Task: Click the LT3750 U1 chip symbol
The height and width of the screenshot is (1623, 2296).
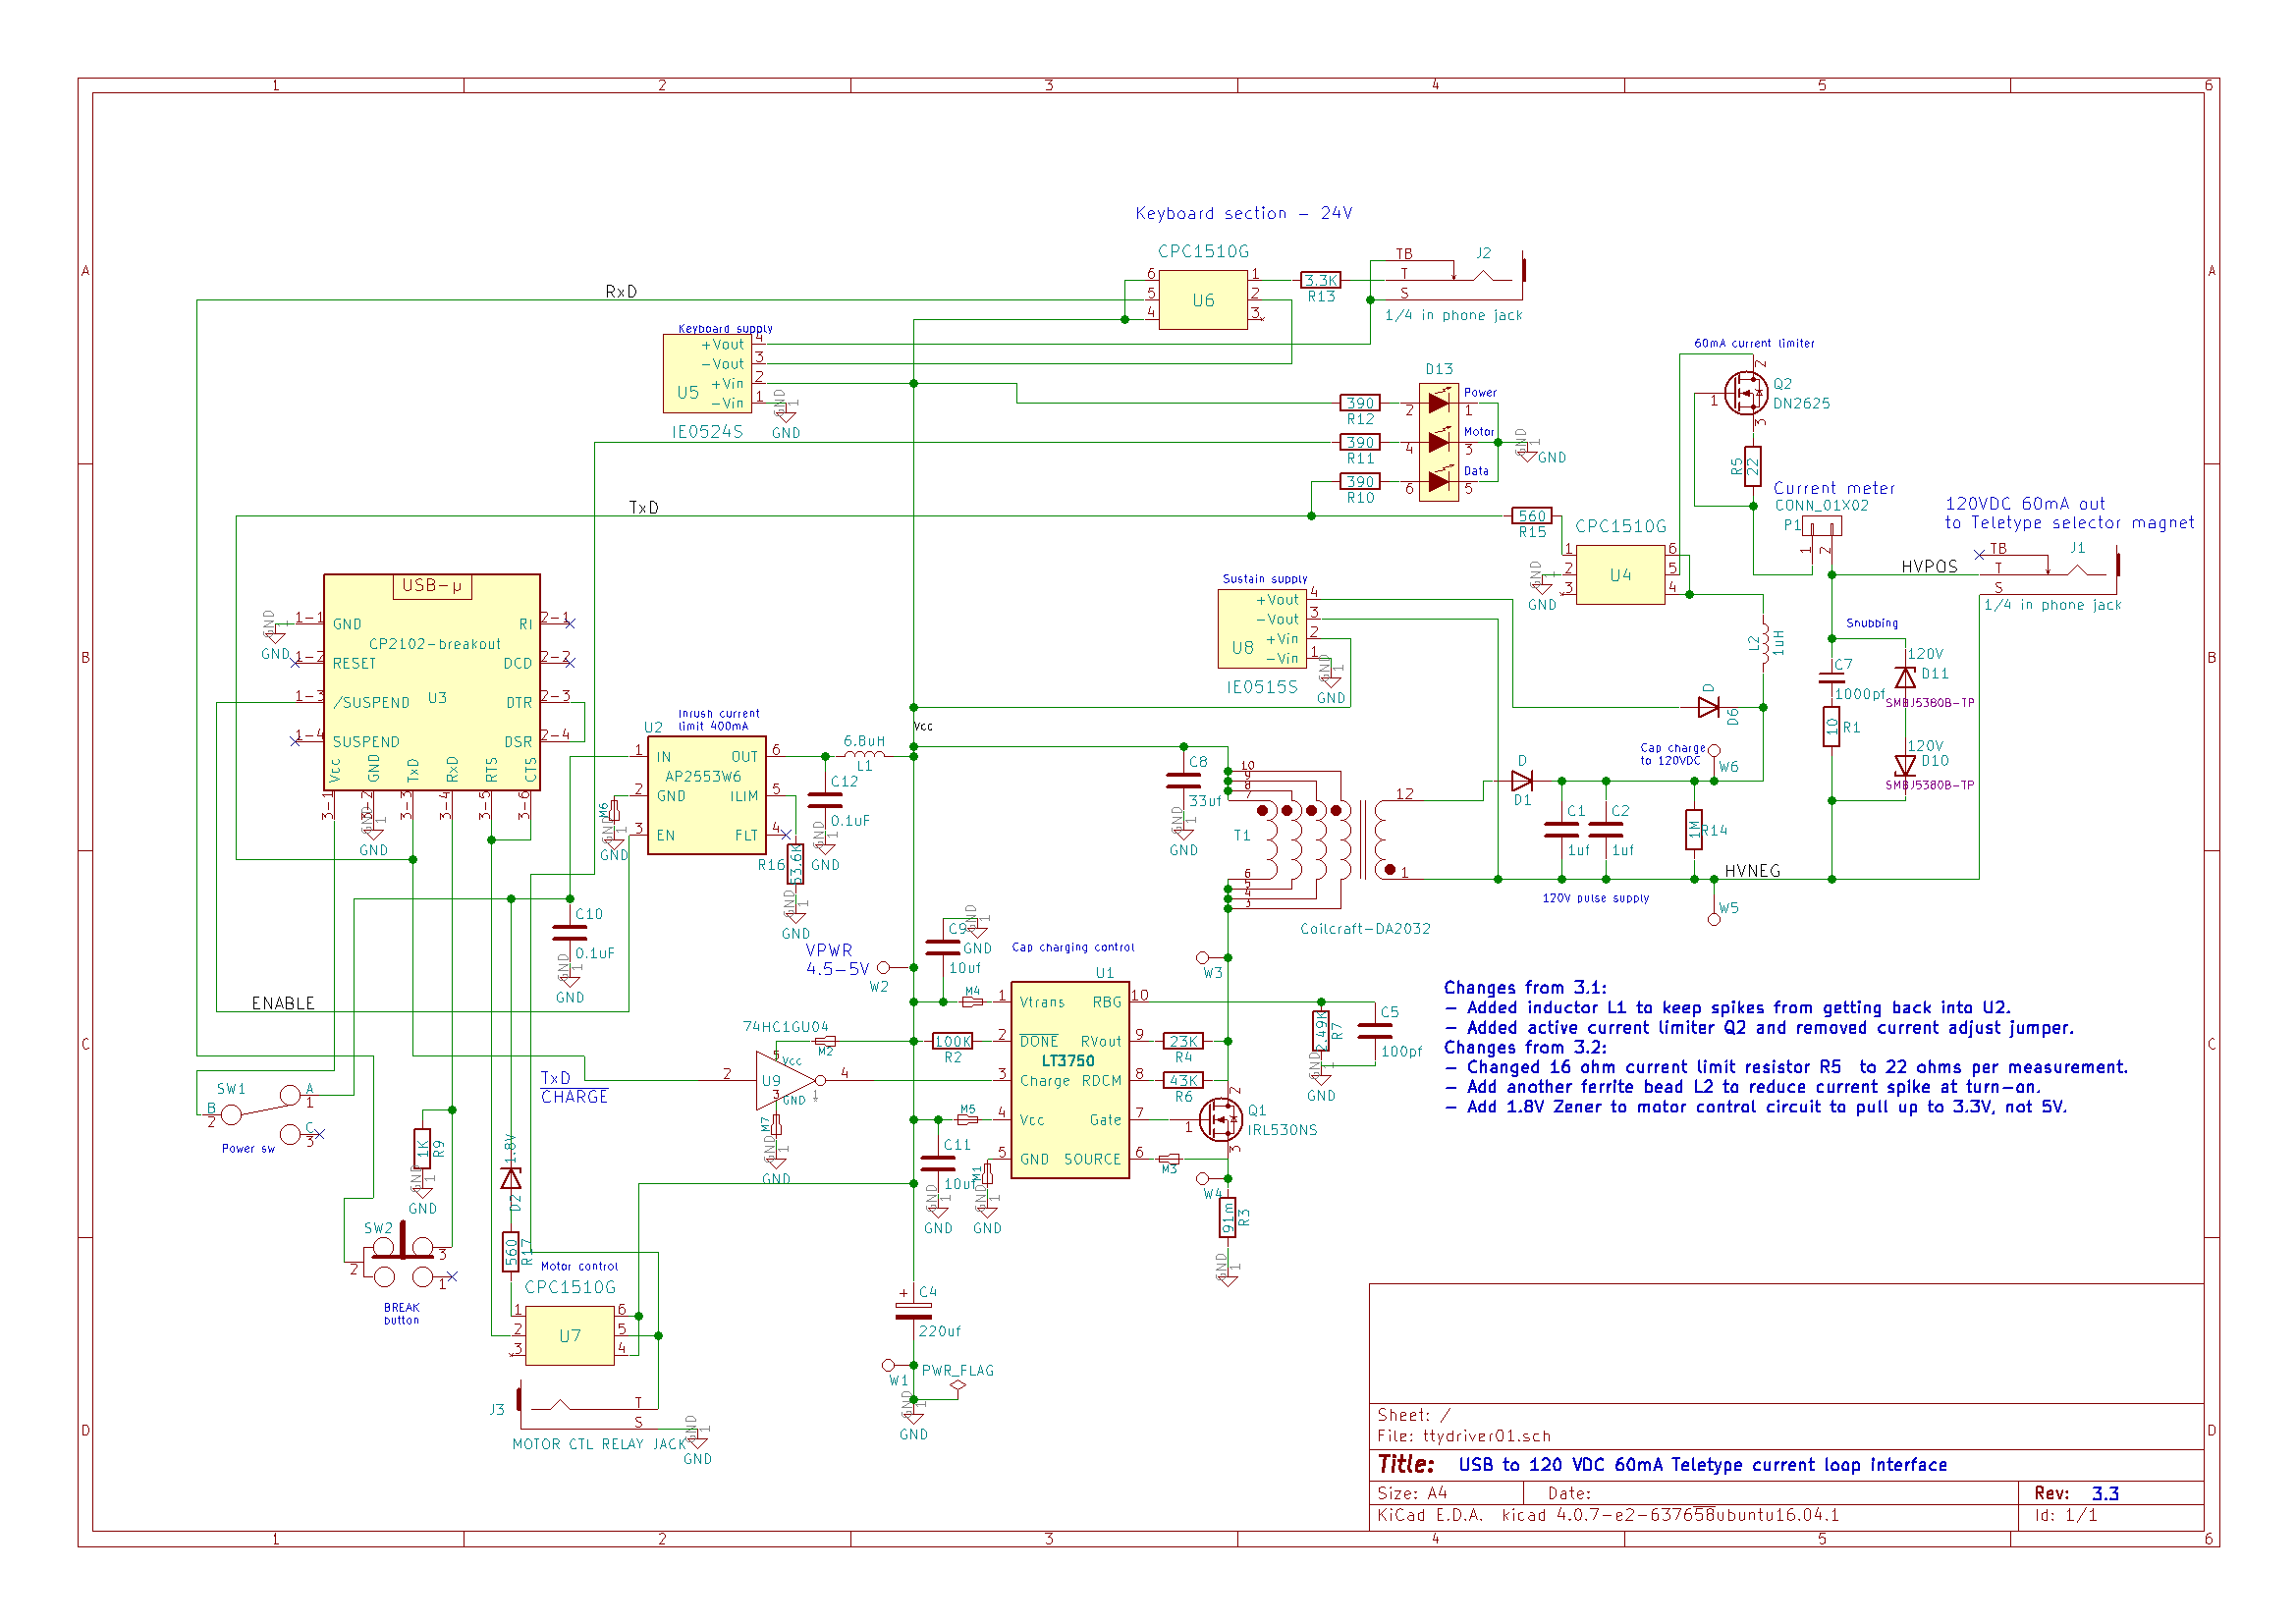Action: (x=1069, y=1080)
